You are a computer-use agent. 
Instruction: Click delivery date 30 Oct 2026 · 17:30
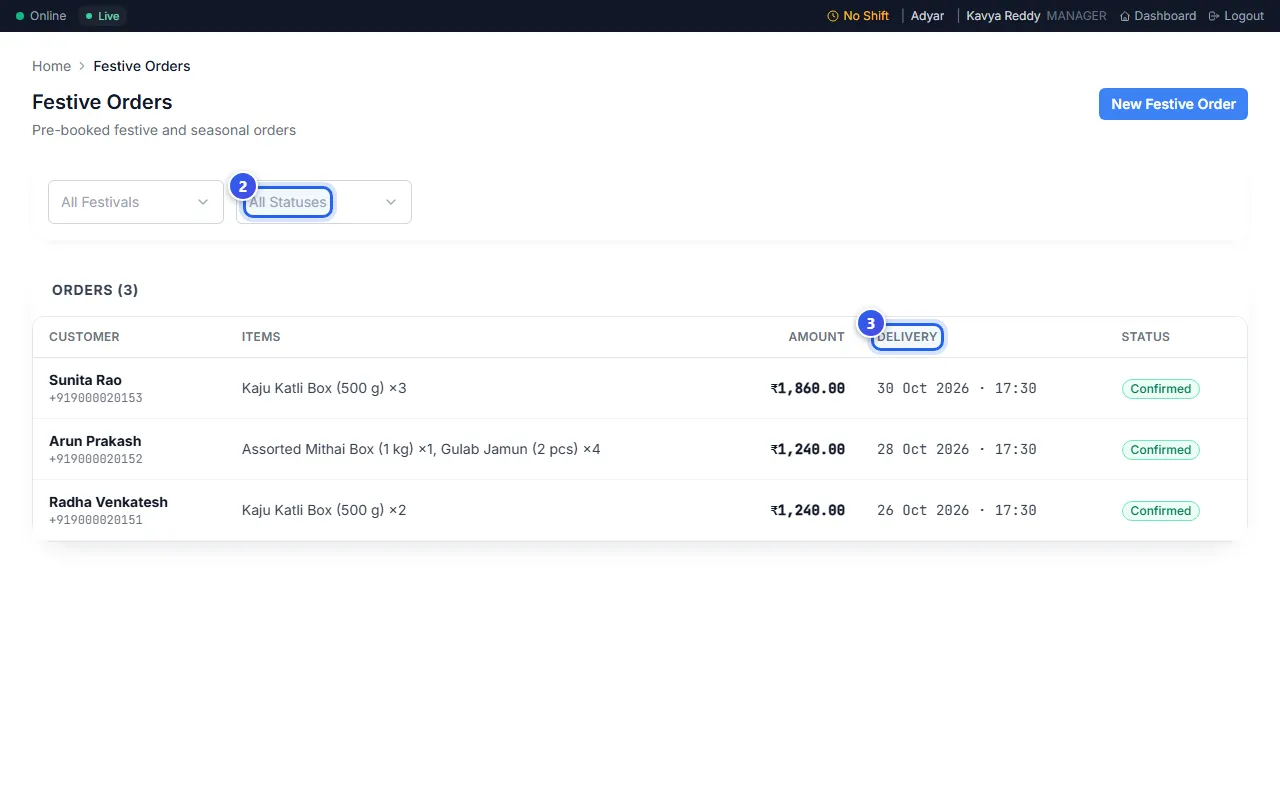[957, 388]
